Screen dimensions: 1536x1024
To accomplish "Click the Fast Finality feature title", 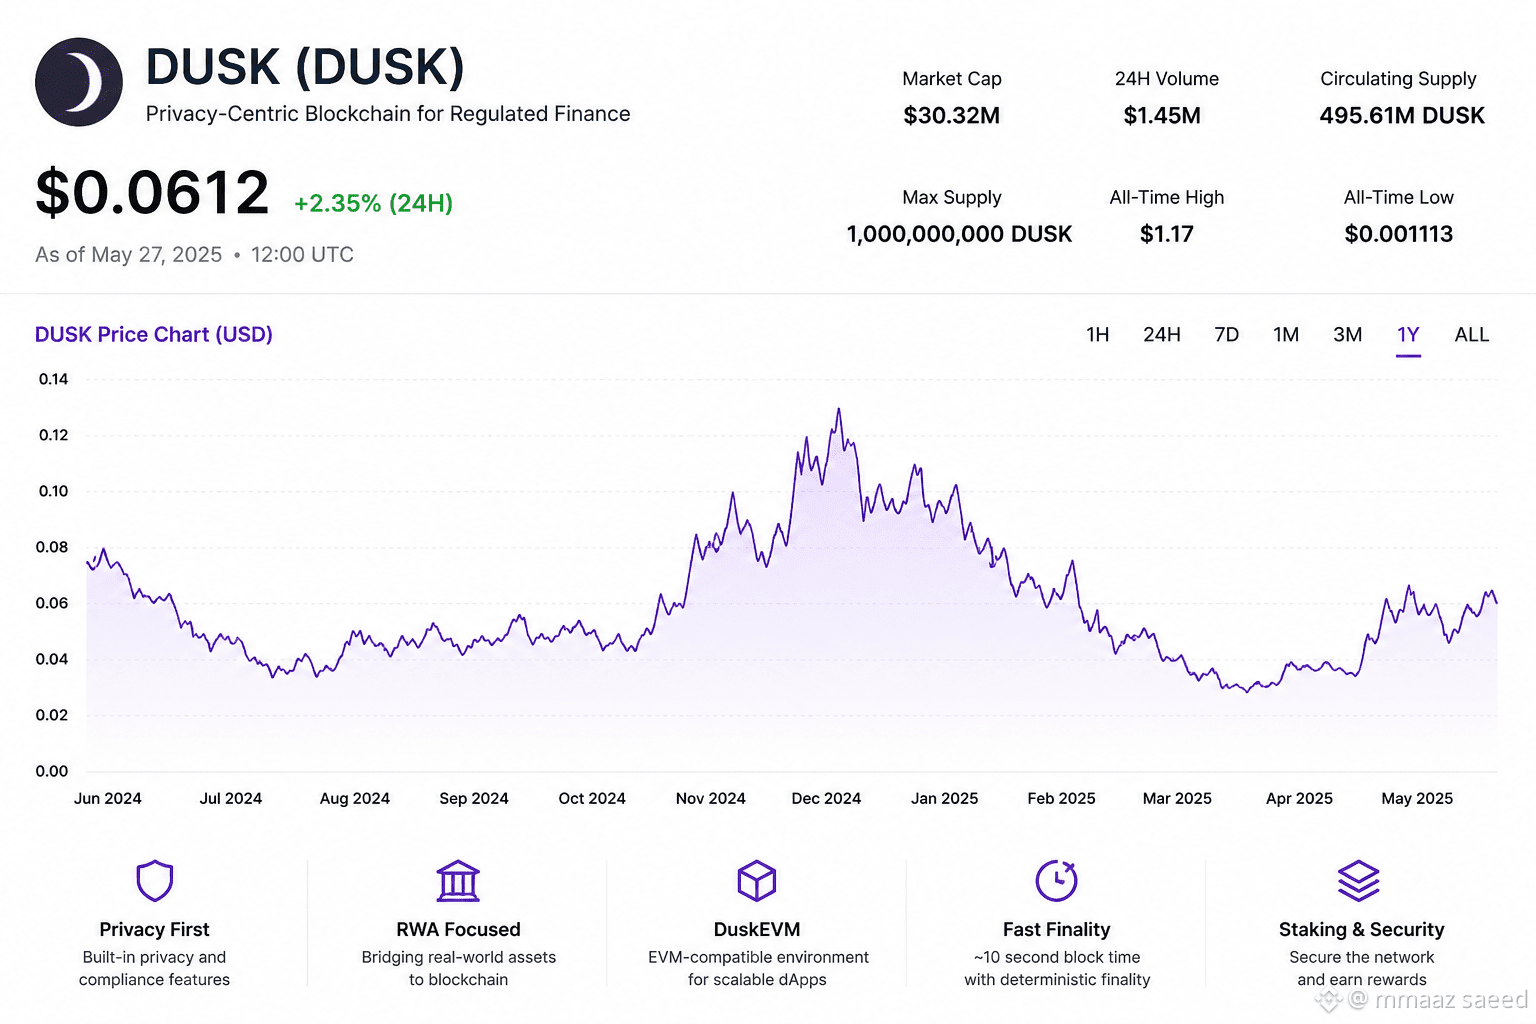I will click(x=1057, y=930).
